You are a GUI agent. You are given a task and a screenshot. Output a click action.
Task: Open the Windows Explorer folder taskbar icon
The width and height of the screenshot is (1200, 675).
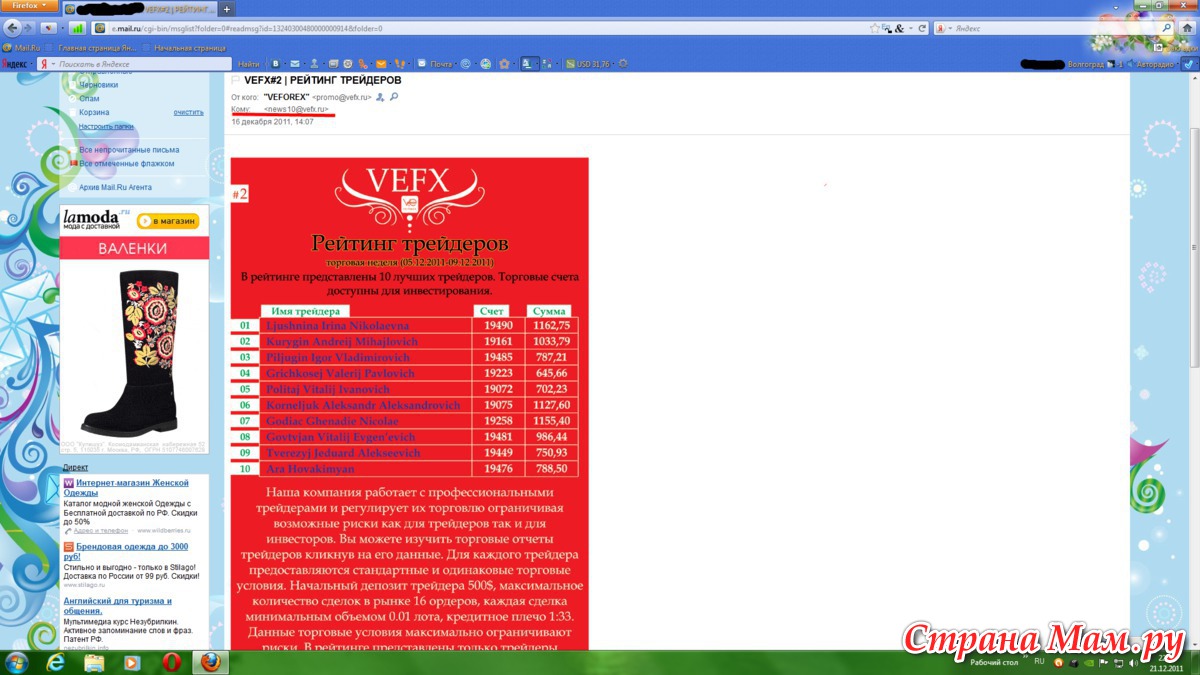pos(94,662)
